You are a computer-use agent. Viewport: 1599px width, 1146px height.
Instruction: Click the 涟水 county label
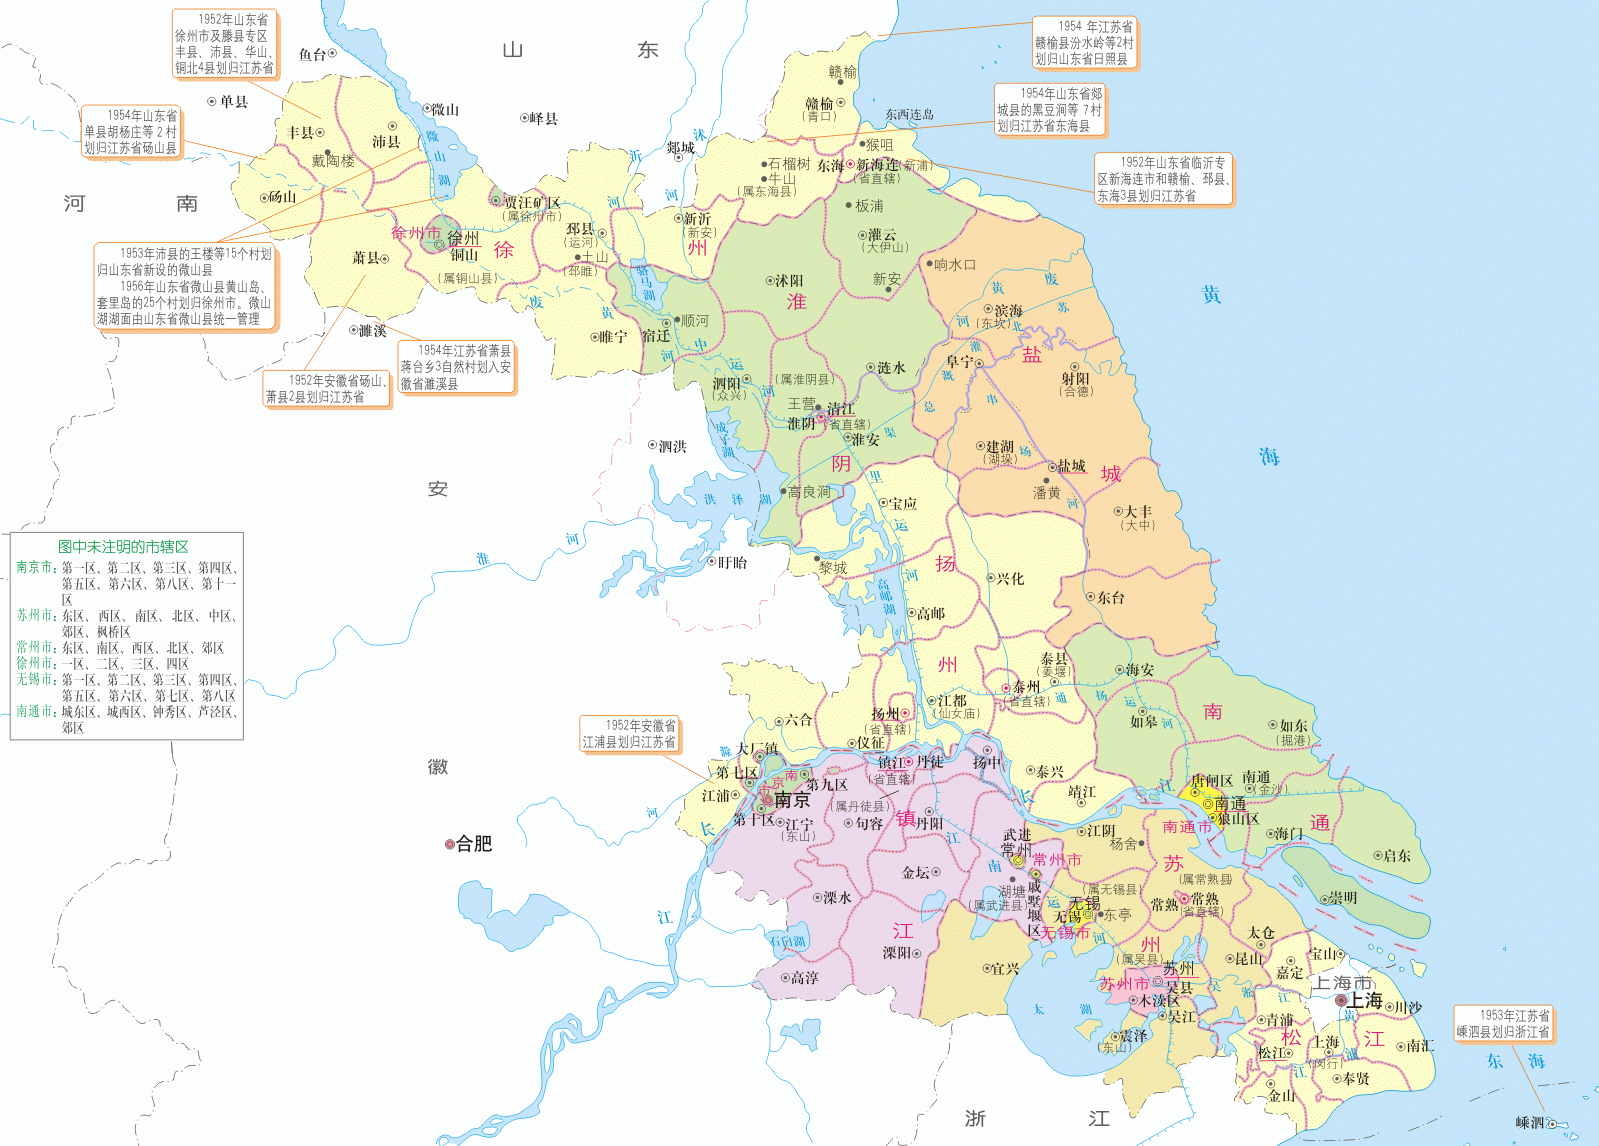pyautogui.click(x=892, y=367)
